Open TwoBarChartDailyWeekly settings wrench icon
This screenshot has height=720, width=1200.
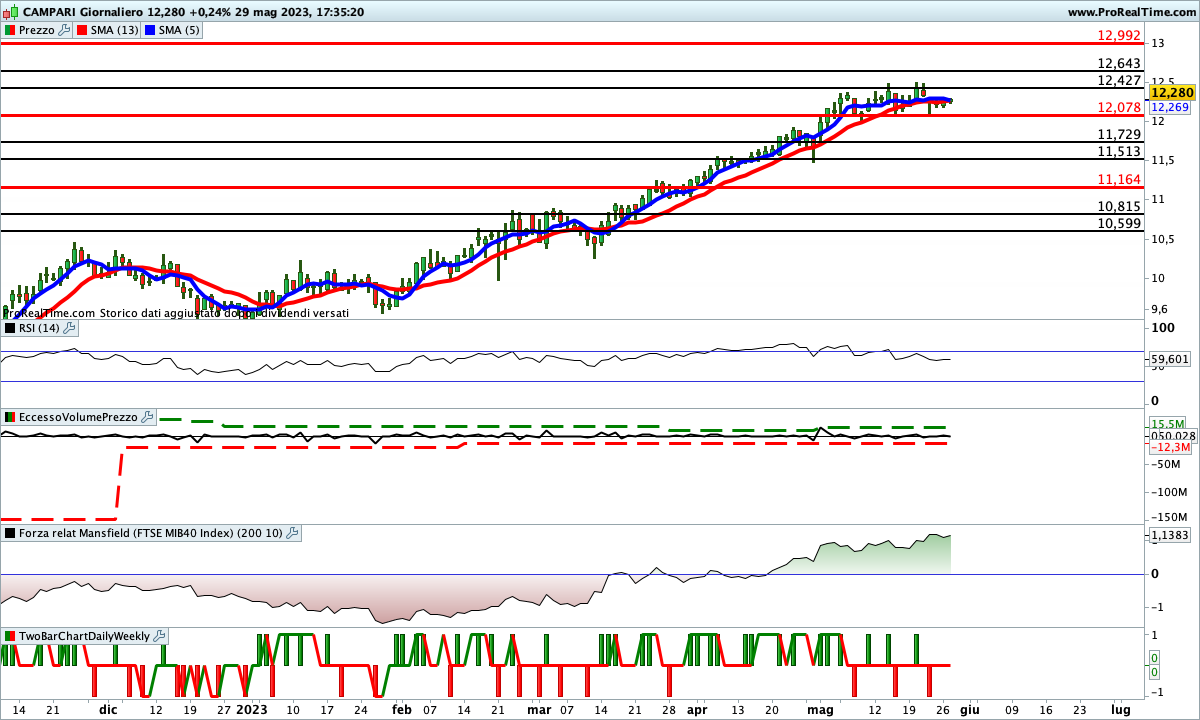point(159,635)
